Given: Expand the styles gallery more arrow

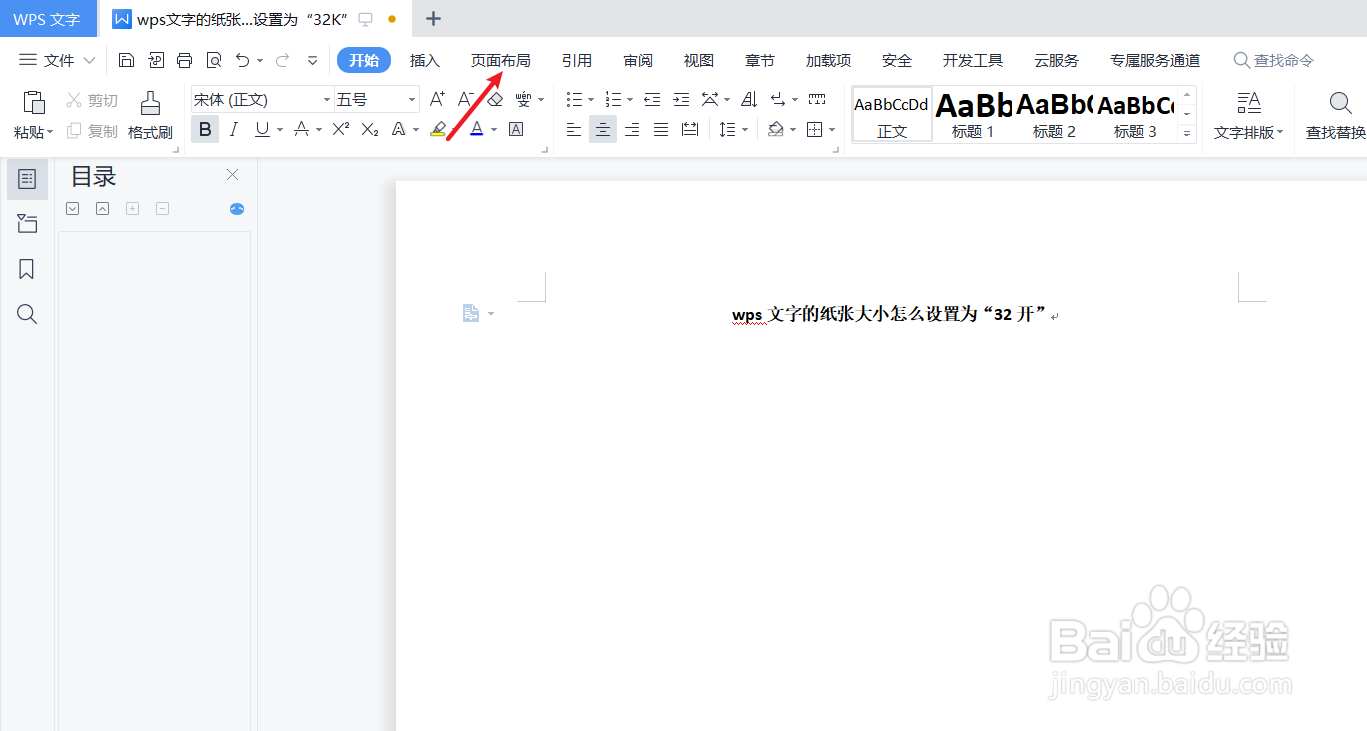Looking at the screenshot, I should pos(1188,132).
